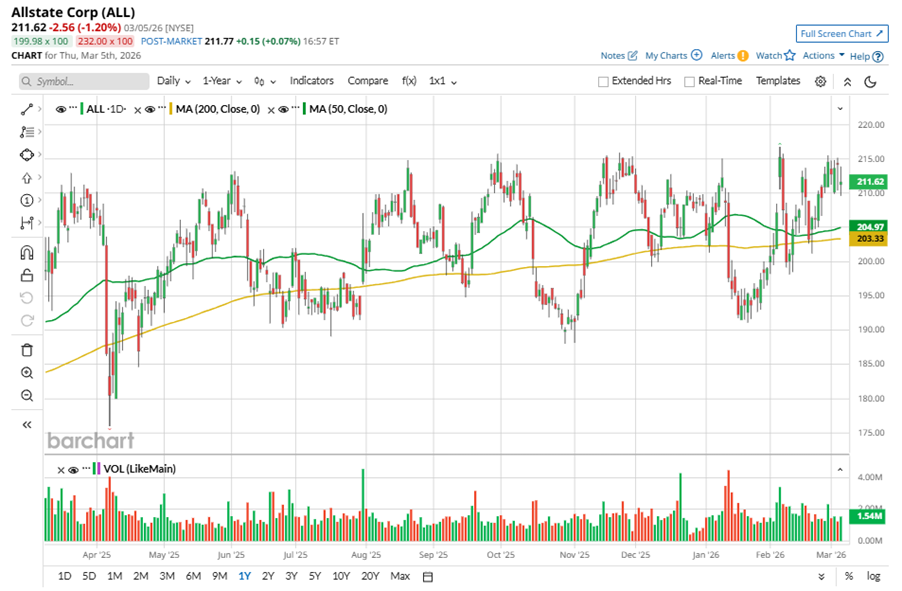Add ALL to Watchlist
This screenshot has width=902, height=591.
click(775, 55)
